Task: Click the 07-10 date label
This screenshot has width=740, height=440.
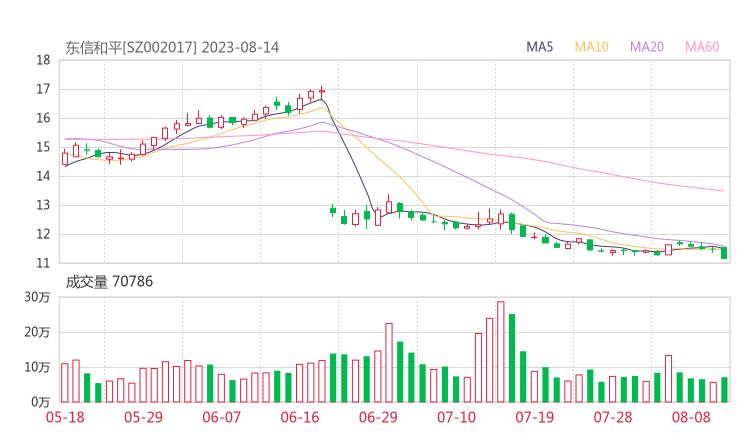Action: point(456,417)
